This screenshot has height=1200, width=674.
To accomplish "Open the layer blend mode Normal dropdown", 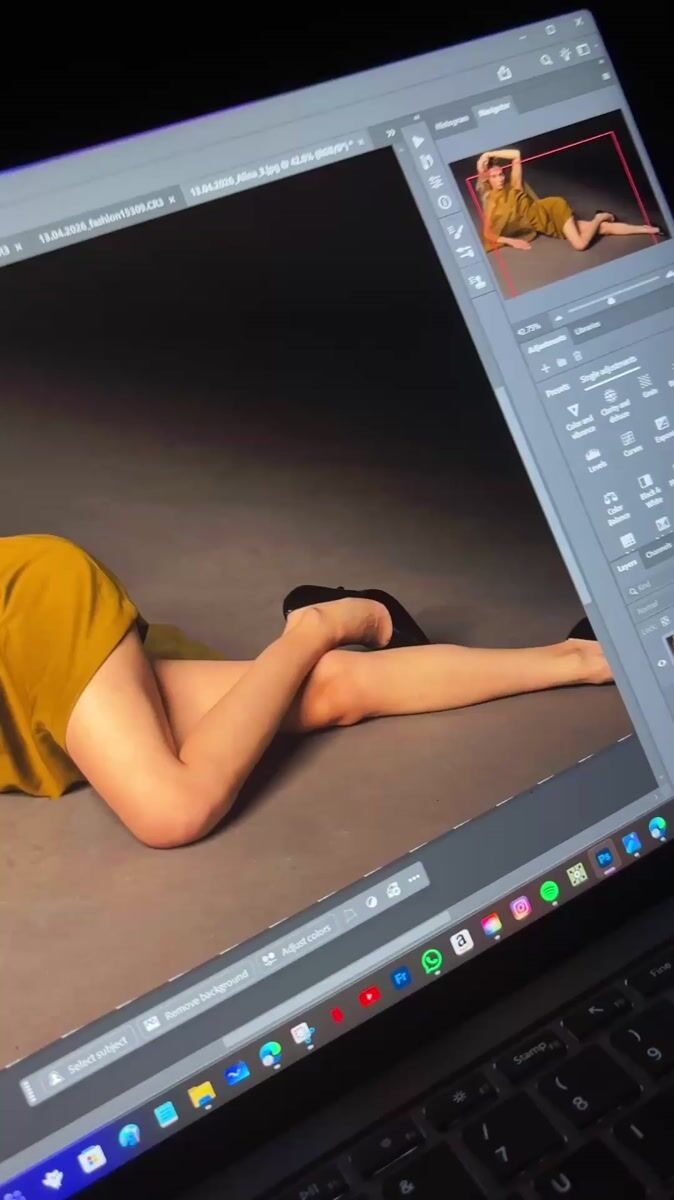I will point(648,606).
